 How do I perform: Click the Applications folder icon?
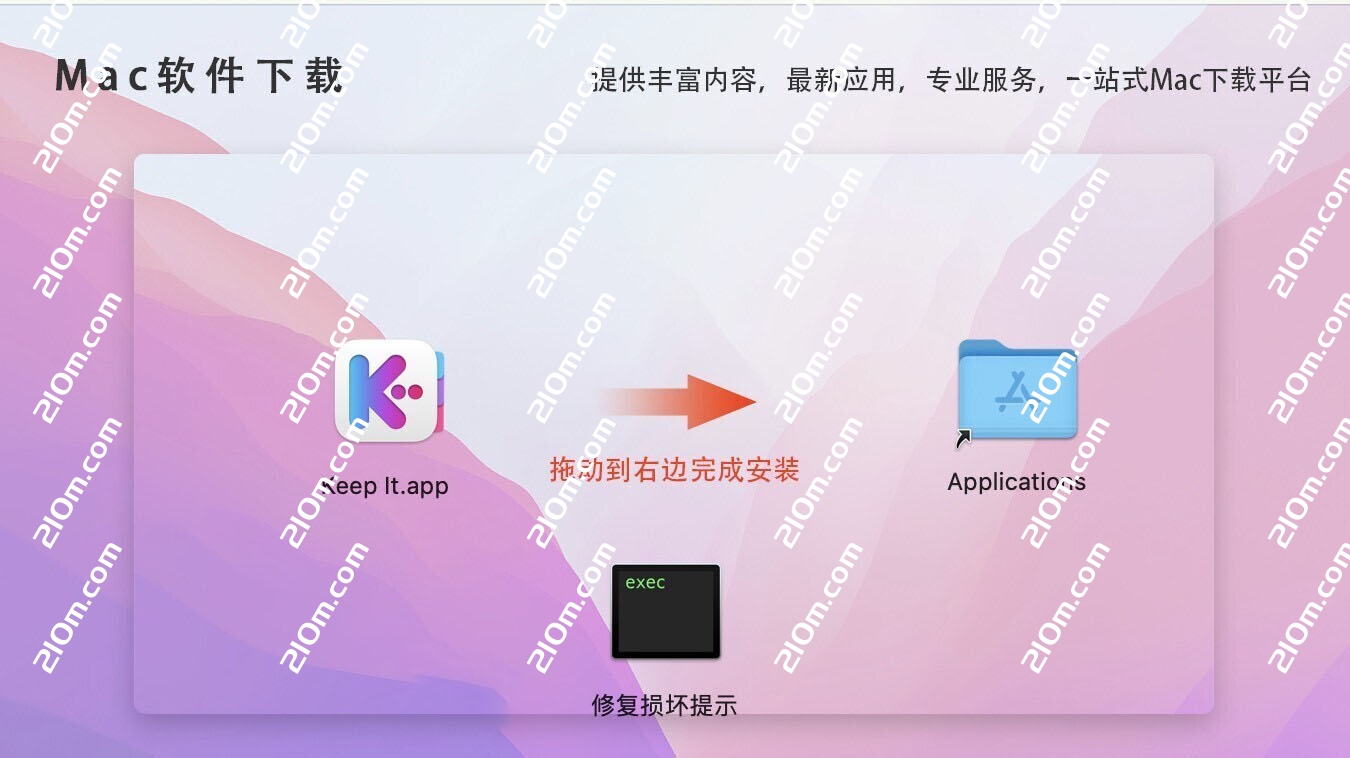(x=1017, y=390)
